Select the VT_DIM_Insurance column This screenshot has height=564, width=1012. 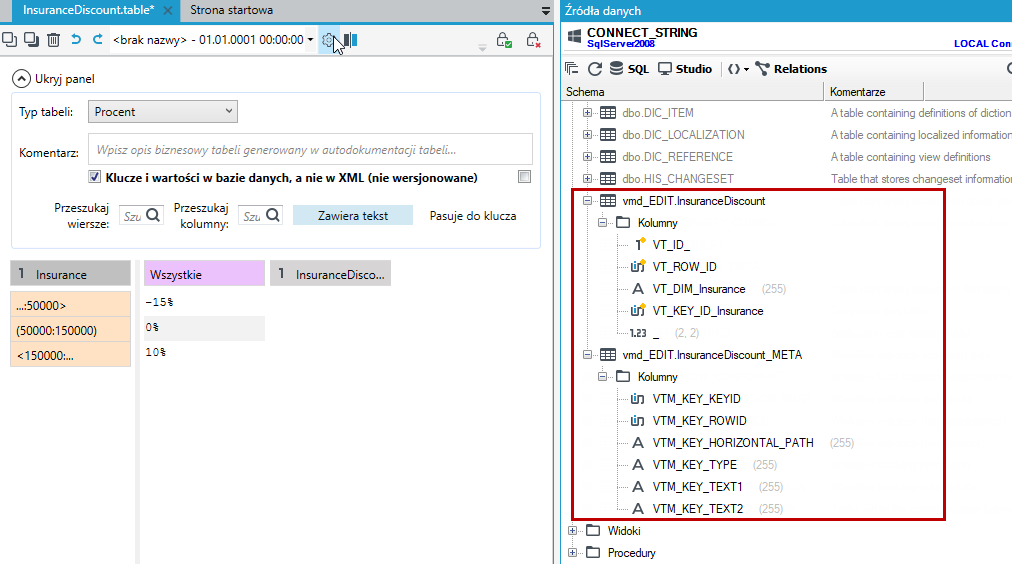[698, 289]
